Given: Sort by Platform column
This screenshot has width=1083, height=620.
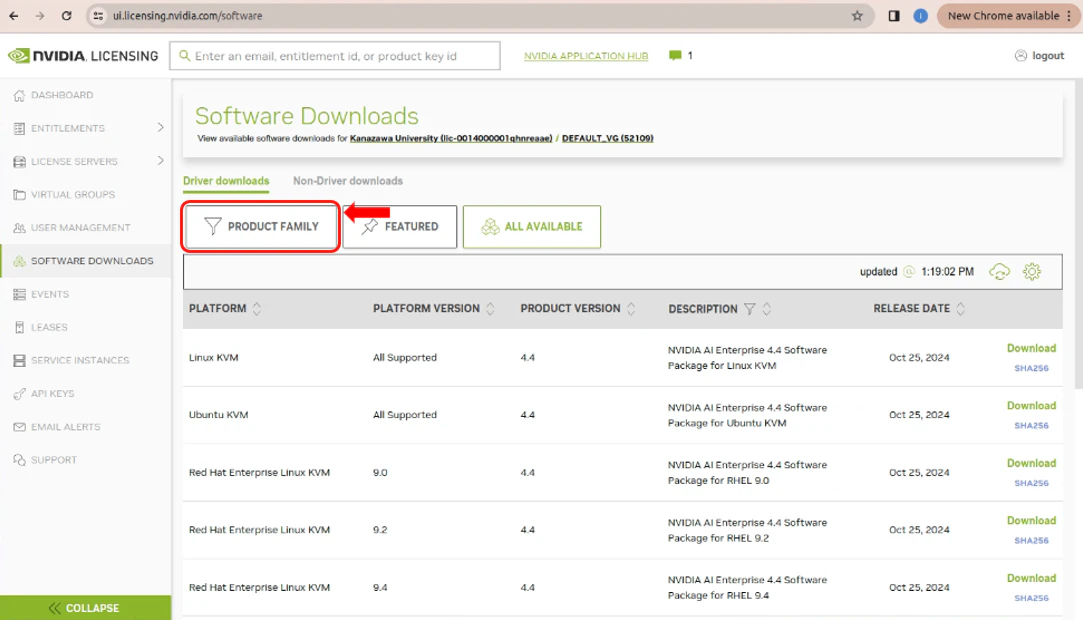Looking at the screenshot, I should 257,309.
